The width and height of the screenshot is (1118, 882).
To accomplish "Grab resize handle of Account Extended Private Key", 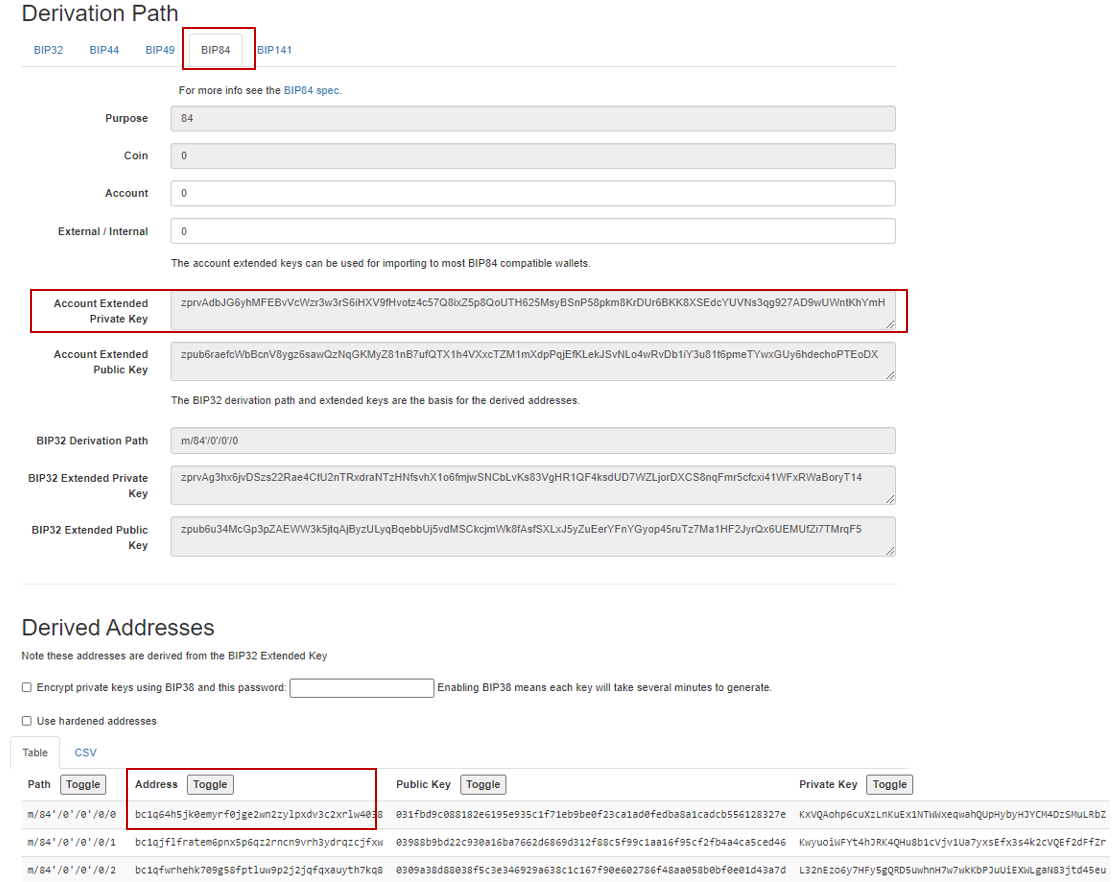I will click(x=890, y=324).
